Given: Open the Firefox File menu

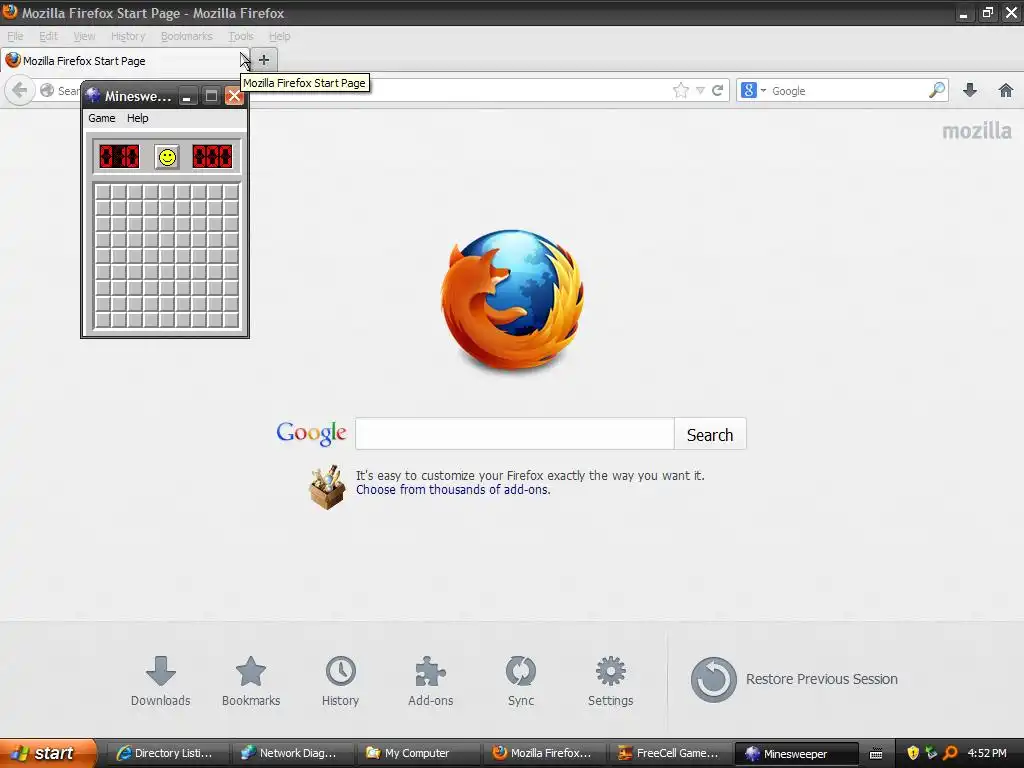Looking at the screenshot, I should coord(15,36).
